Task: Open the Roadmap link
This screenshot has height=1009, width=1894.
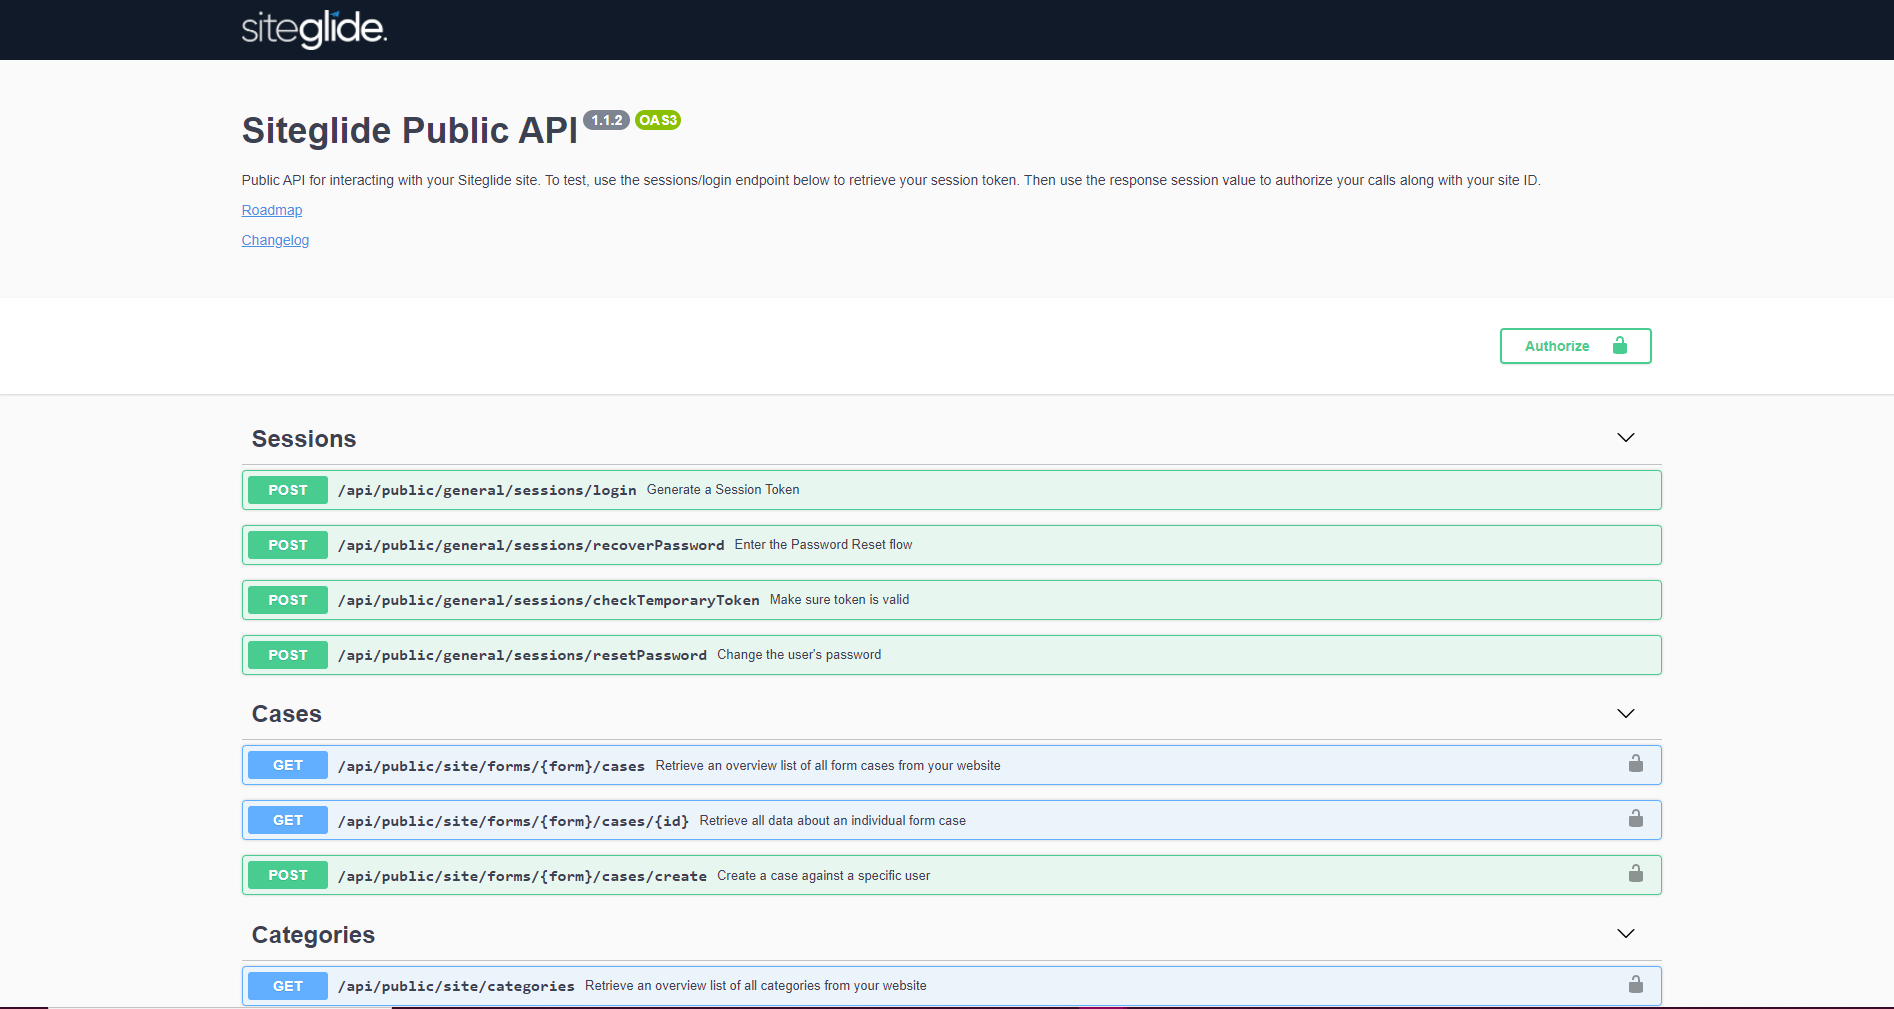Action: pos(272,210)
